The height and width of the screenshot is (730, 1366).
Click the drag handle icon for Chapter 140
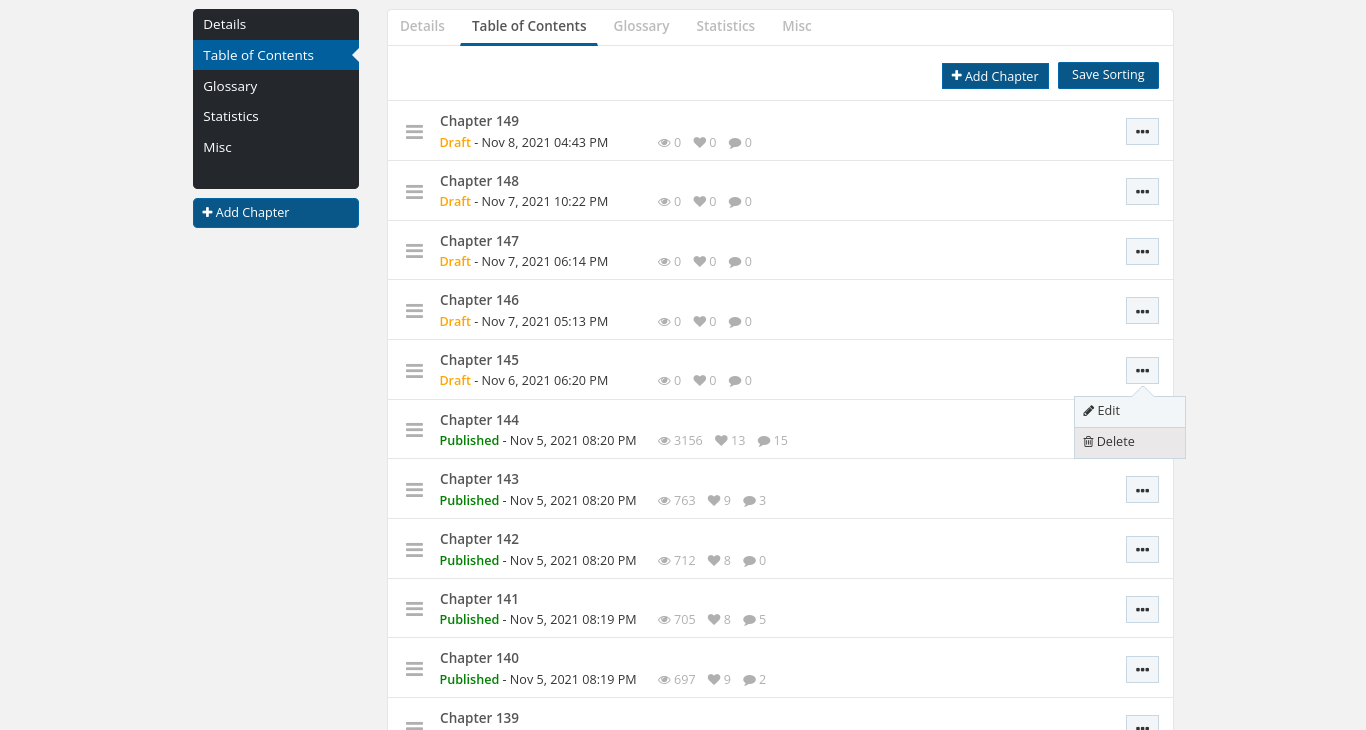(414, 668)
